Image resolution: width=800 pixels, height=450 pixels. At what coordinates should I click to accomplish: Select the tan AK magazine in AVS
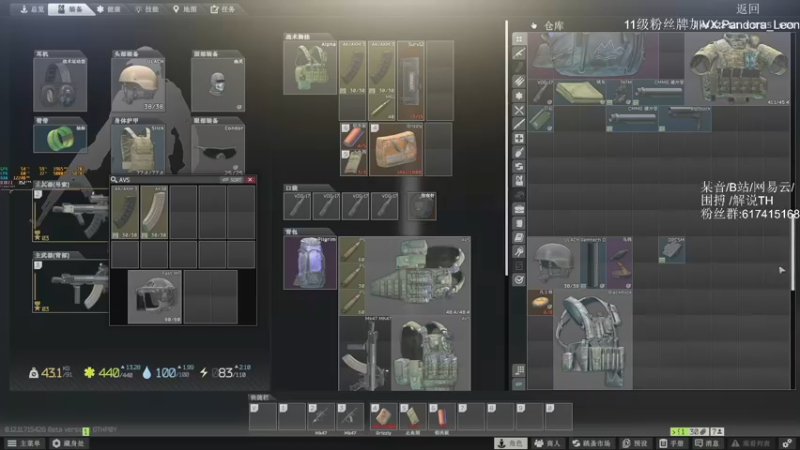tap(154, 212)
